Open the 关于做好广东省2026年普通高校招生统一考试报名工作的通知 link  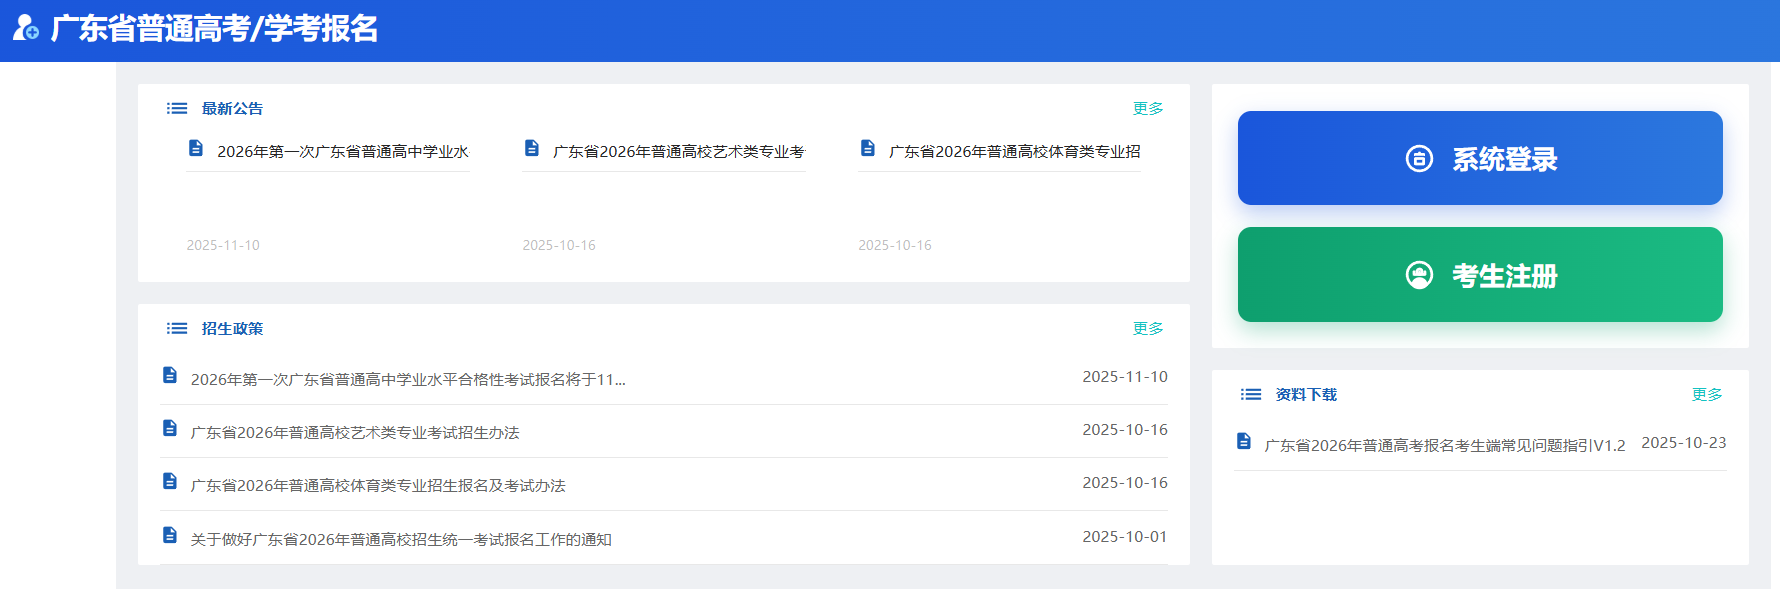(401, 539)
